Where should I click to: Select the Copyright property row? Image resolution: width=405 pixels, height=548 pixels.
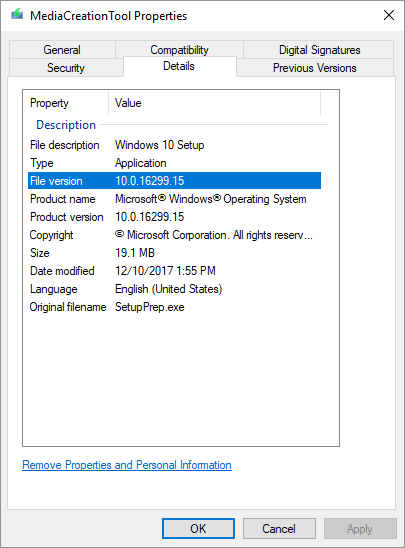tap(174, 235)
